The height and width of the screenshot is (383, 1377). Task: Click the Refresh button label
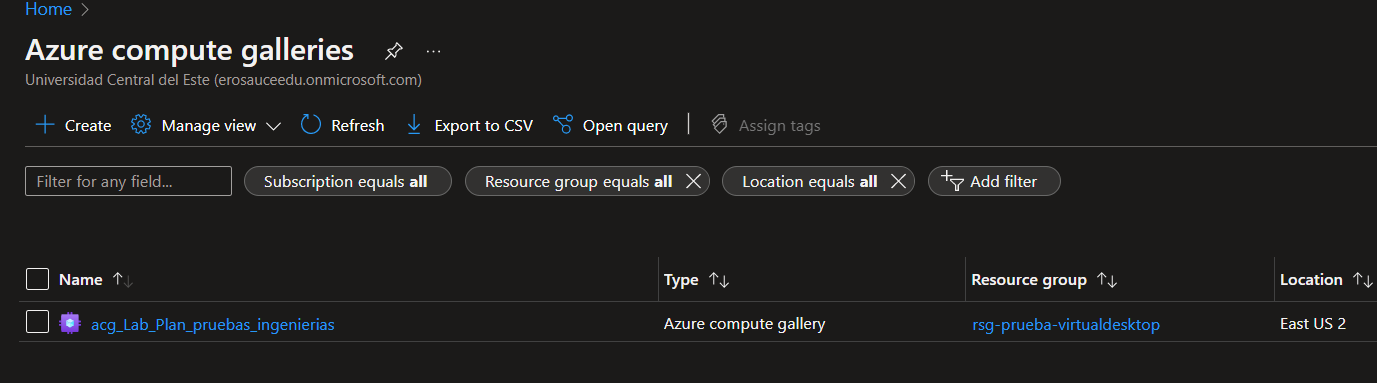point(358,125)
